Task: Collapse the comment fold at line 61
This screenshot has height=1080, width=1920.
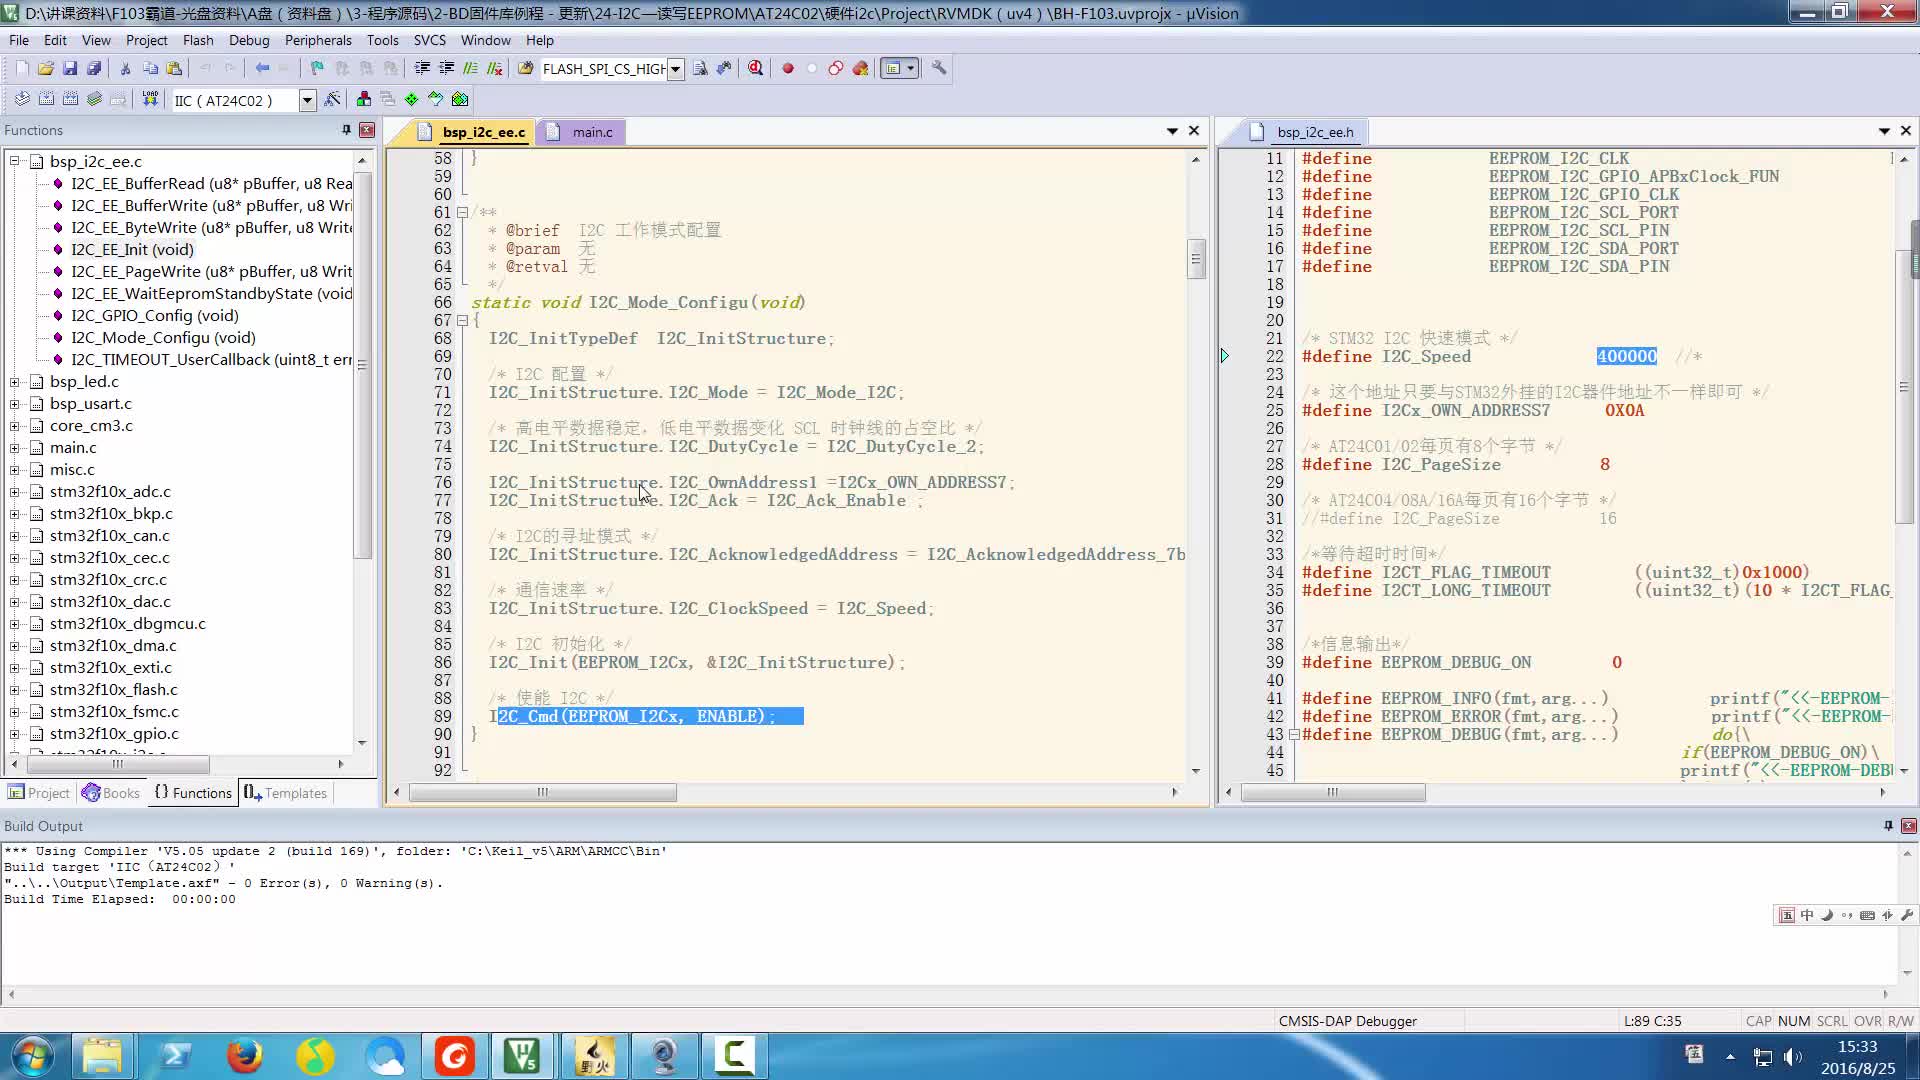Action: [x=462, y=212]
